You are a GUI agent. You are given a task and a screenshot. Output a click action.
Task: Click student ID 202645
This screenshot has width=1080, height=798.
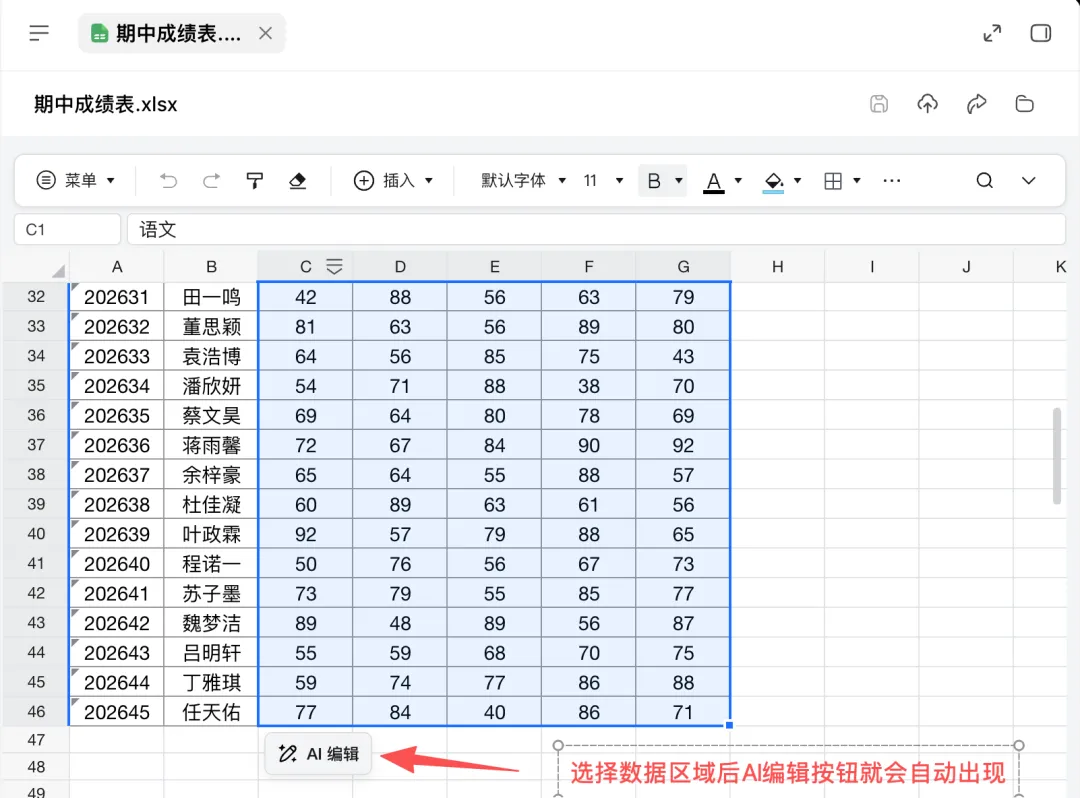click(x=117, y=711)
